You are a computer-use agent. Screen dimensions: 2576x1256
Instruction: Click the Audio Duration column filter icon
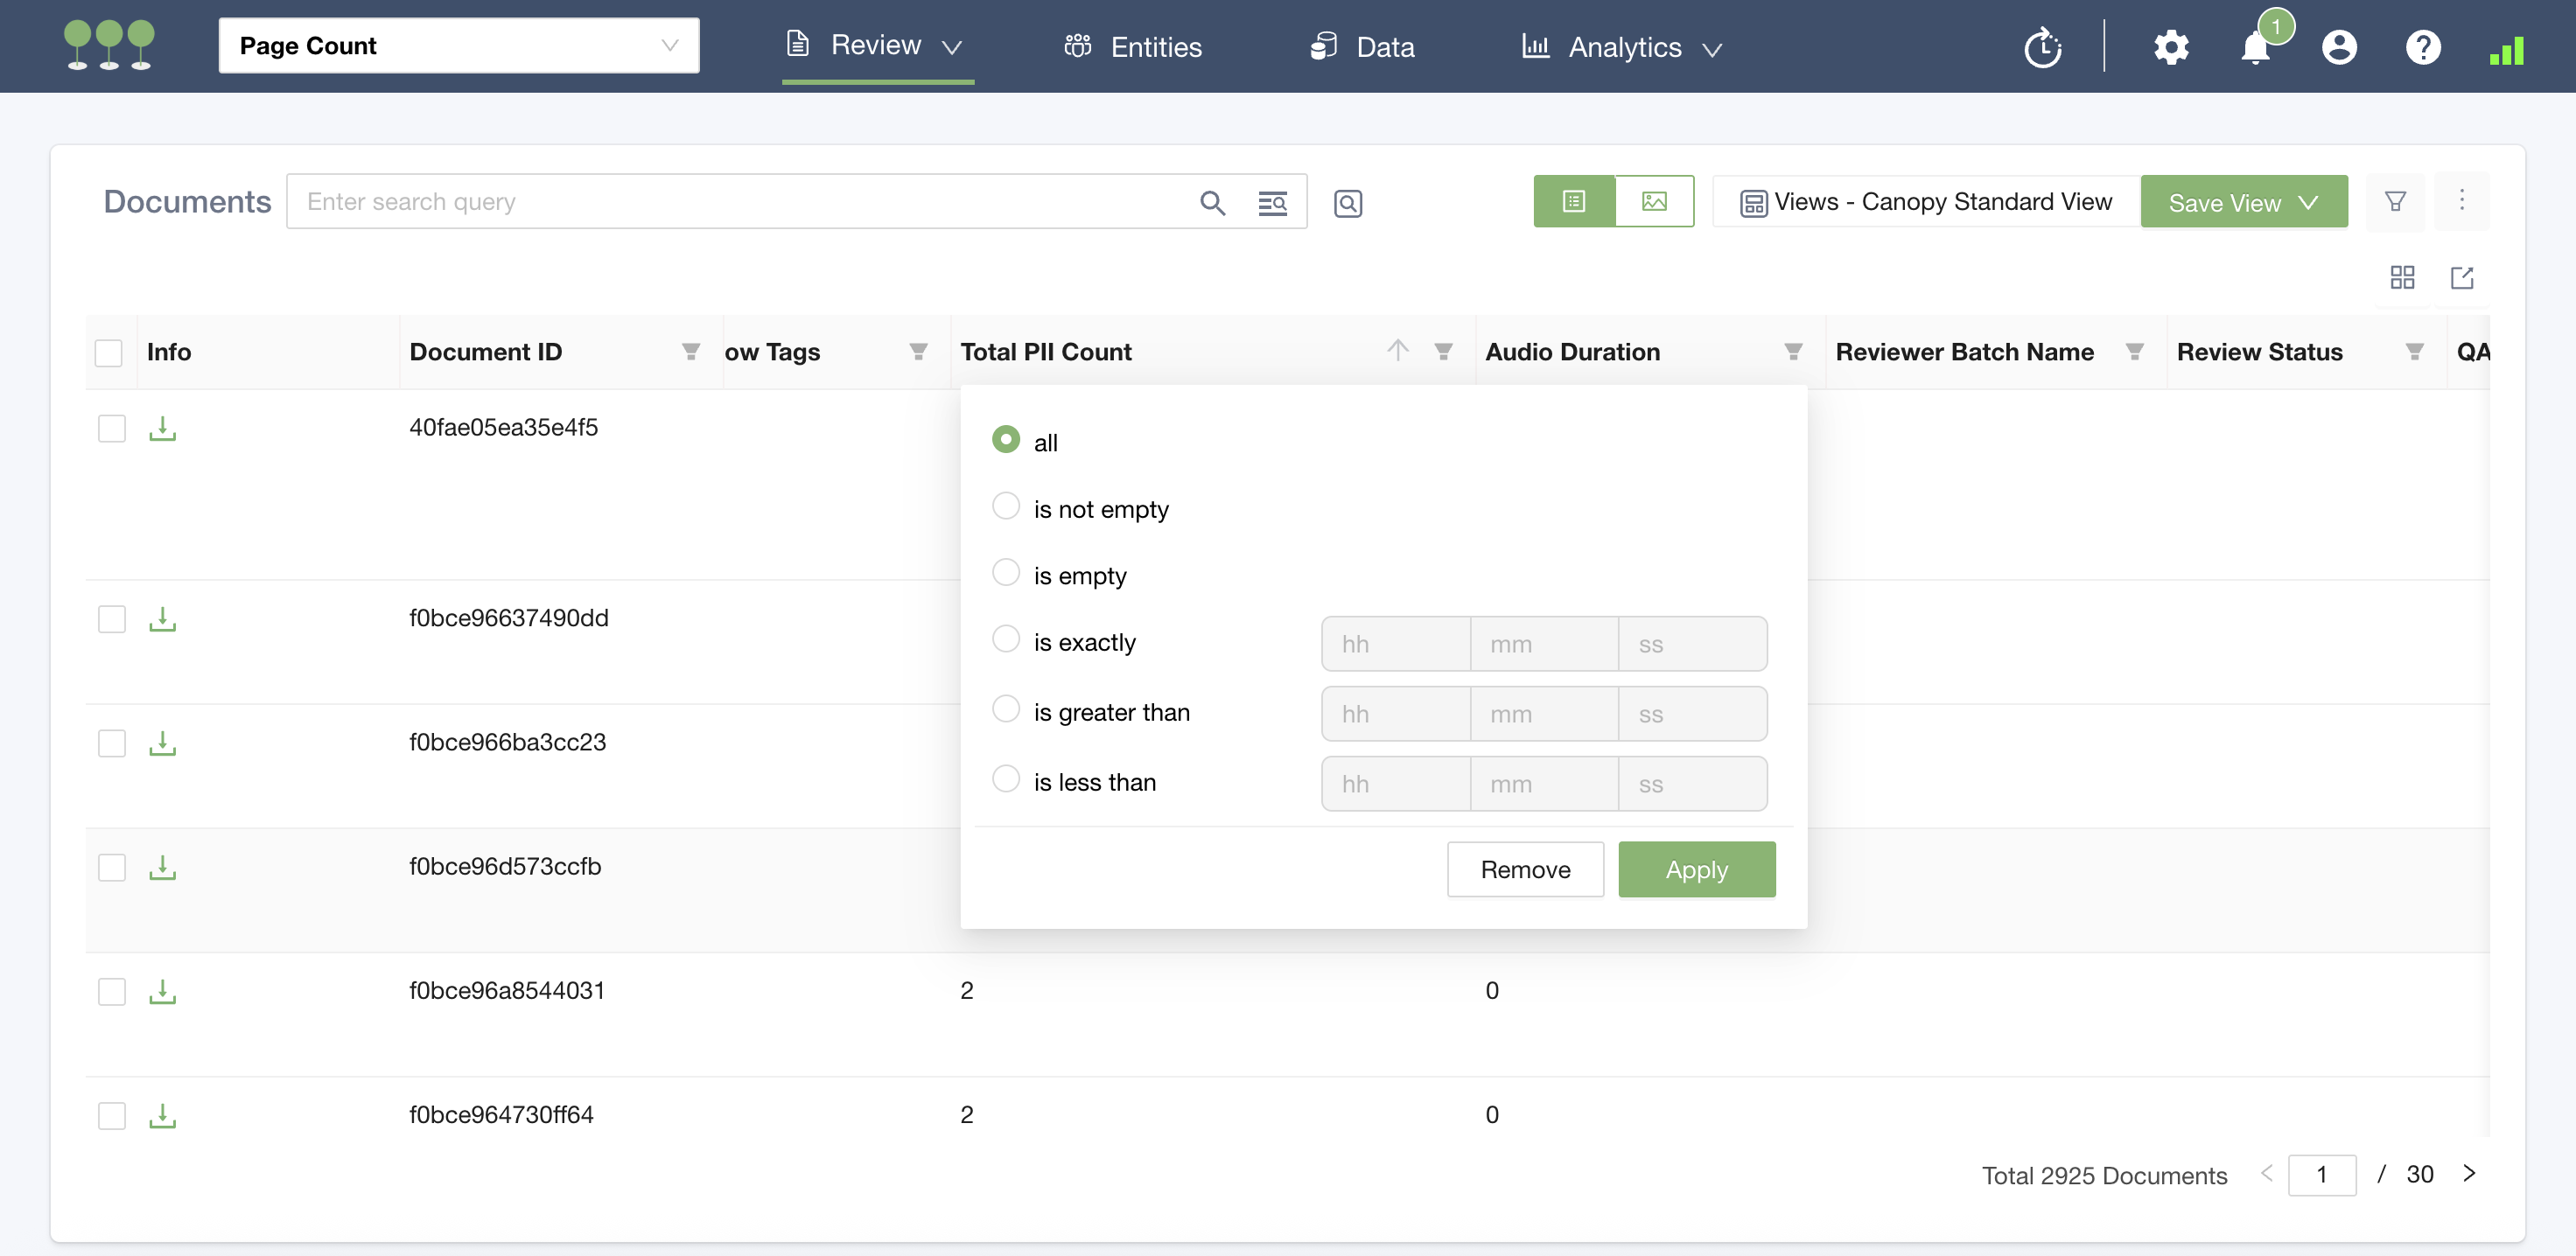pyautogui.click(x=1793, y=352)
